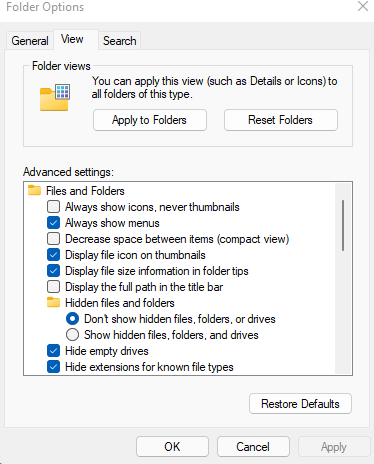
Task: Click the greyed-out Apply button
Action: tap(334, 447)
